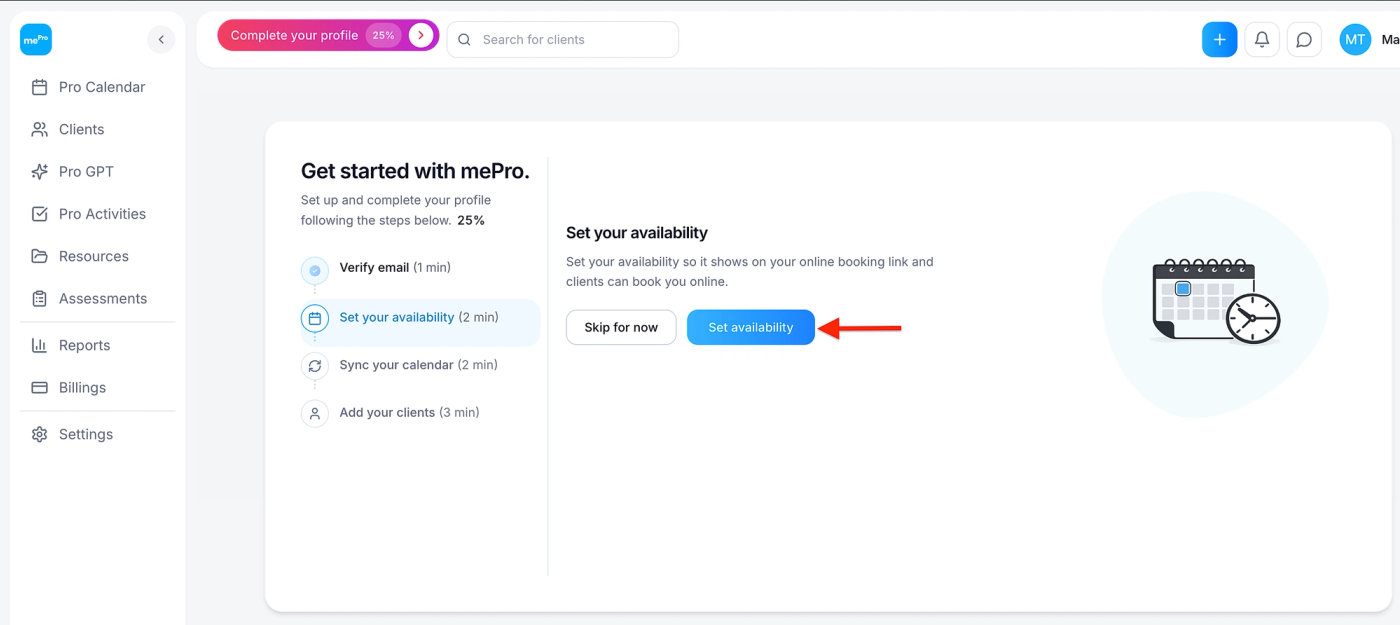Click the Billings credit card icon
This screenshot has width=1400, height=625.
tap(40, 387)
